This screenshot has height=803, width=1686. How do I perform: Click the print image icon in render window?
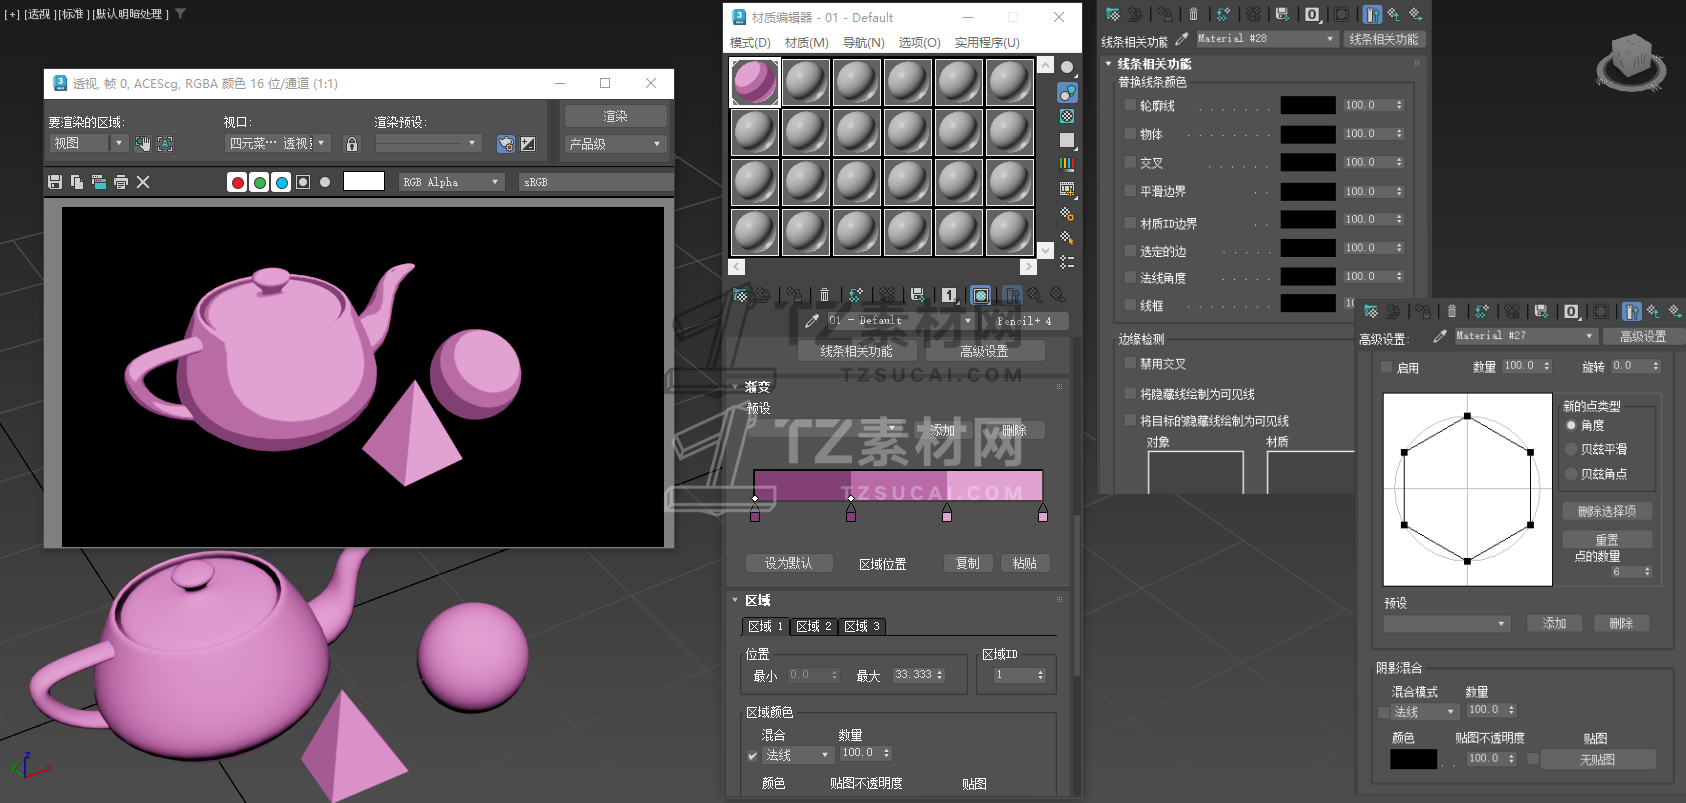[121, 182]
